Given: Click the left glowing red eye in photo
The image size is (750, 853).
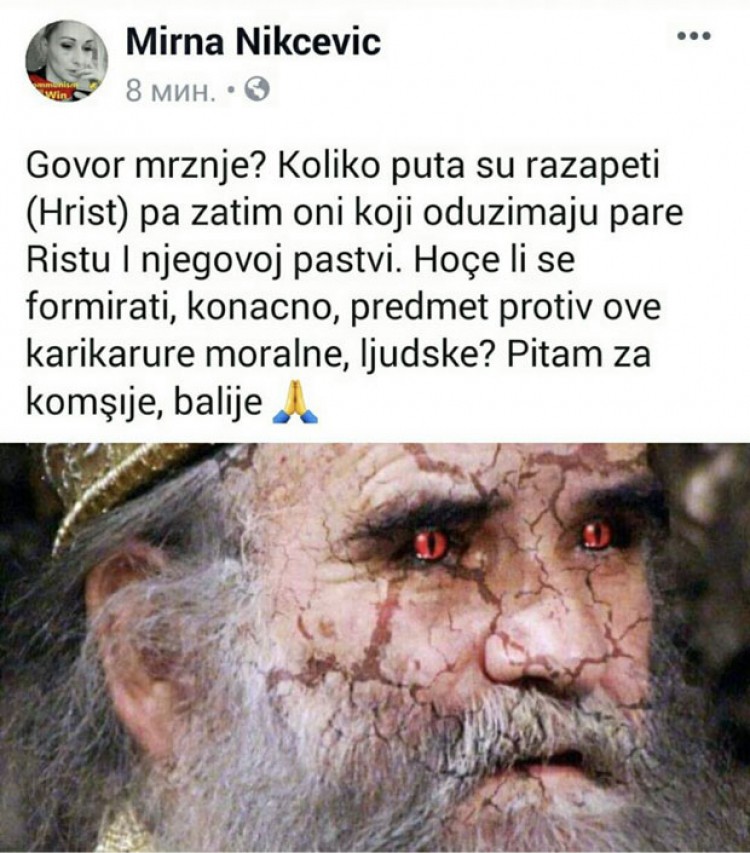Looking at the screenshot, I should 431,545.
